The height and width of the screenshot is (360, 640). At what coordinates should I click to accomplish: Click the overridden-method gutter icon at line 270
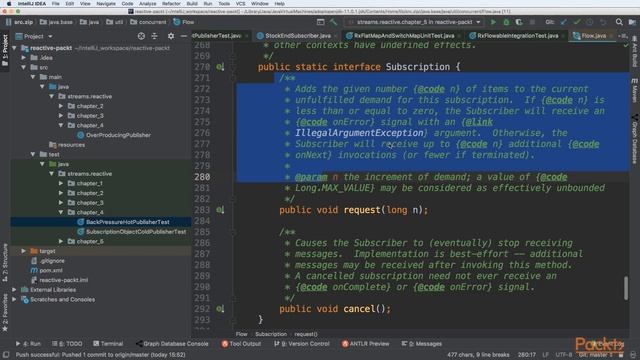pos(220,67)
